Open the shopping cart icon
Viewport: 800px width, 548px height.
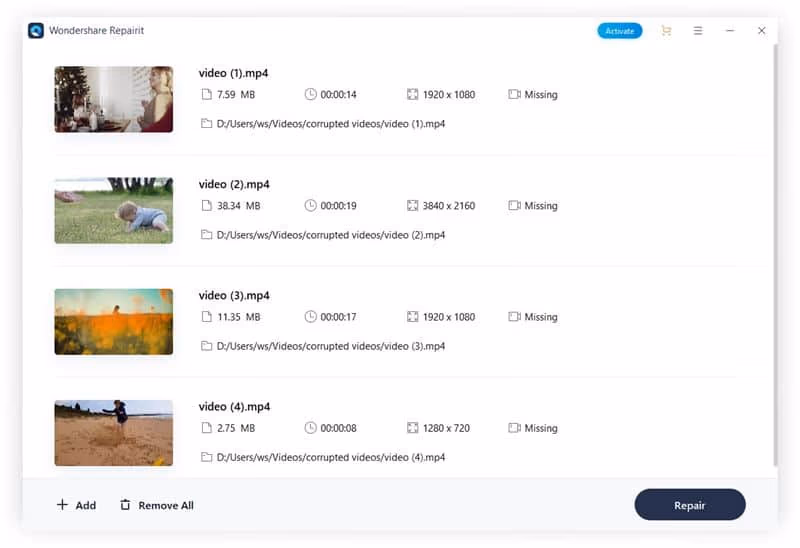[x=666, y=31]
